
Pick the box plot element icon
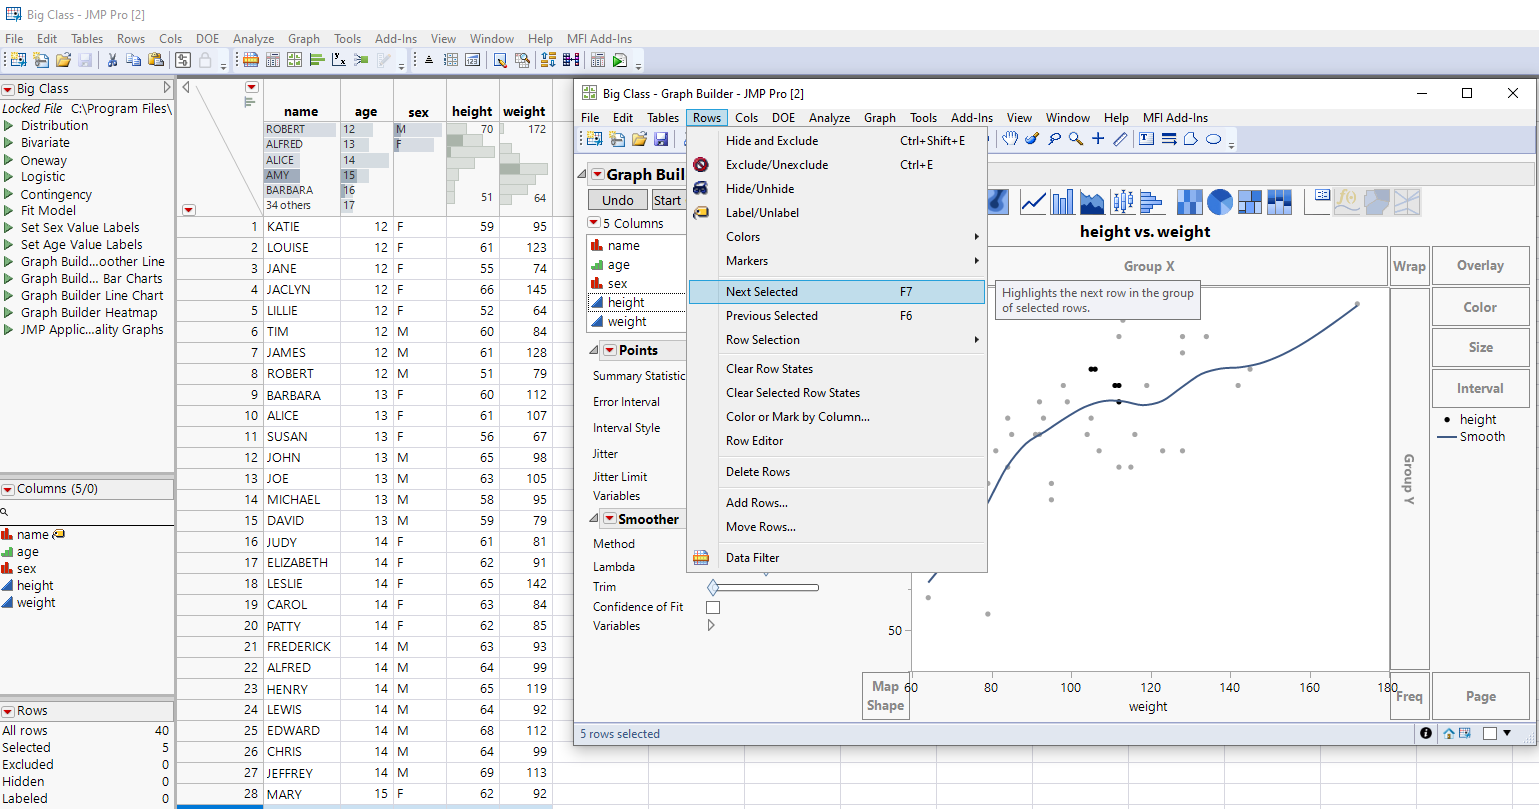click(1122, 202)
